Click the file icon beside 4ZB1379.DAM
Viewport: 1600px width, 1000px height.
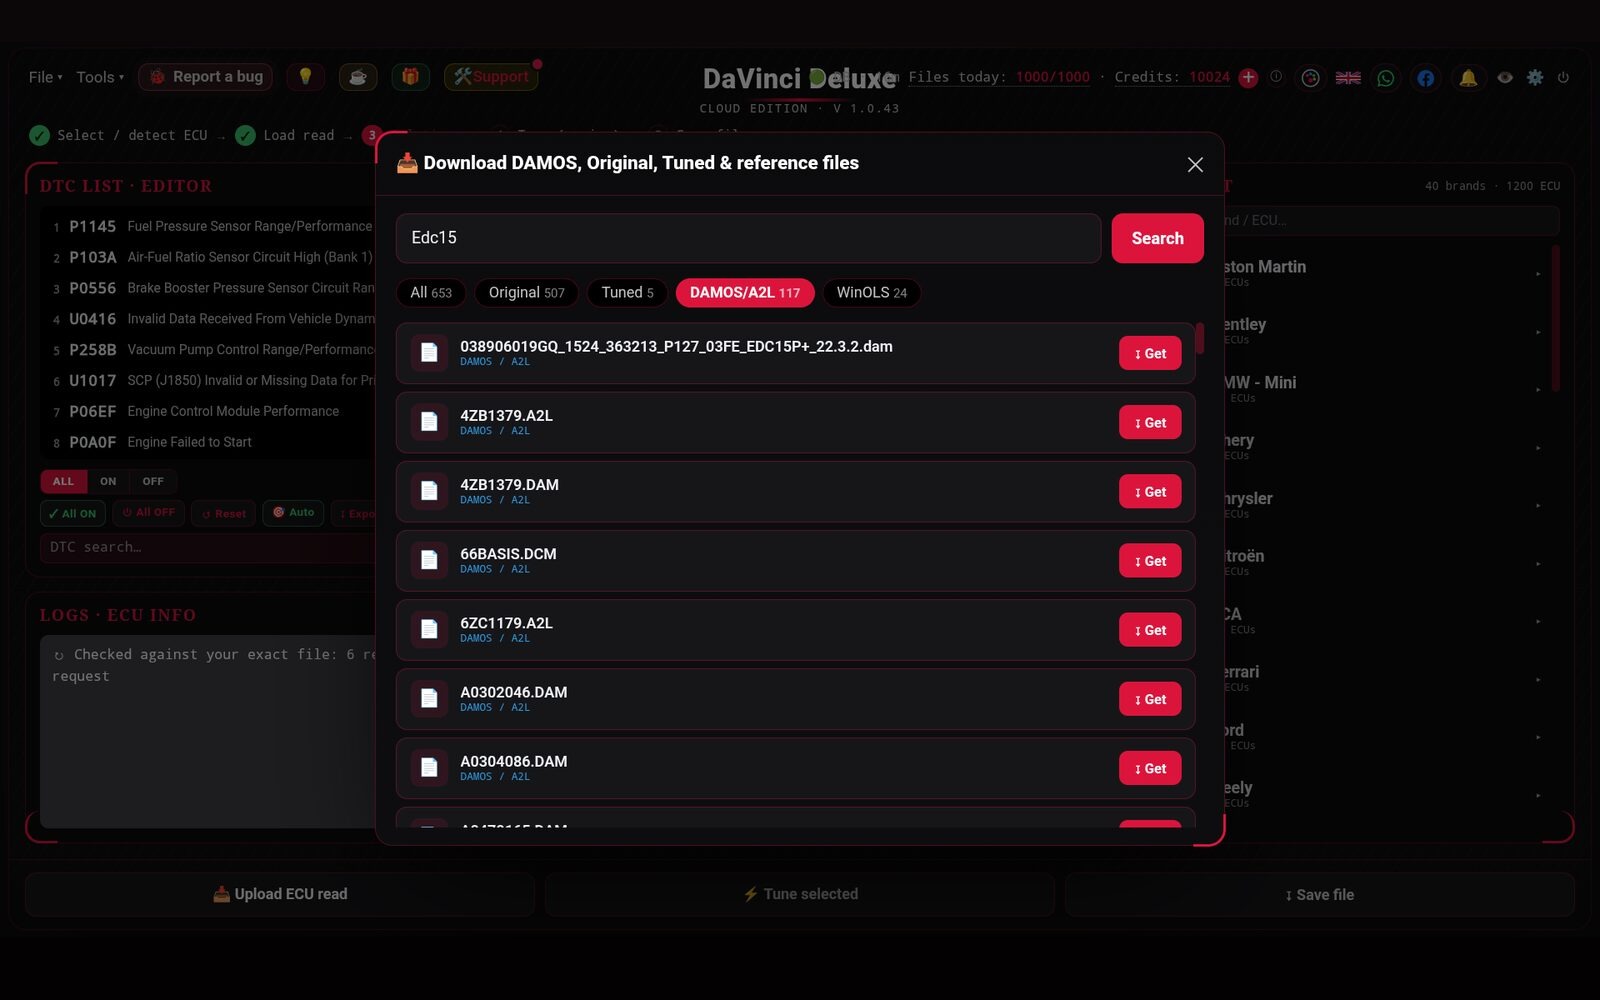pyautogui.click(x=429, y=491)
